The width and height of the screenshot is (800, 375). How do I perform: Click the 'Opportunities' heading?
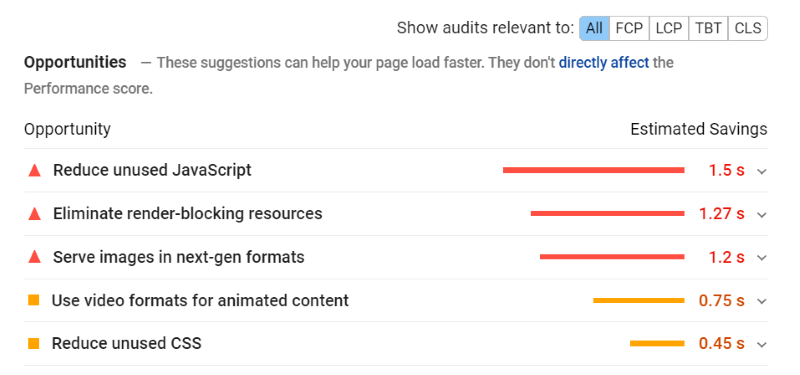(75, 62)
